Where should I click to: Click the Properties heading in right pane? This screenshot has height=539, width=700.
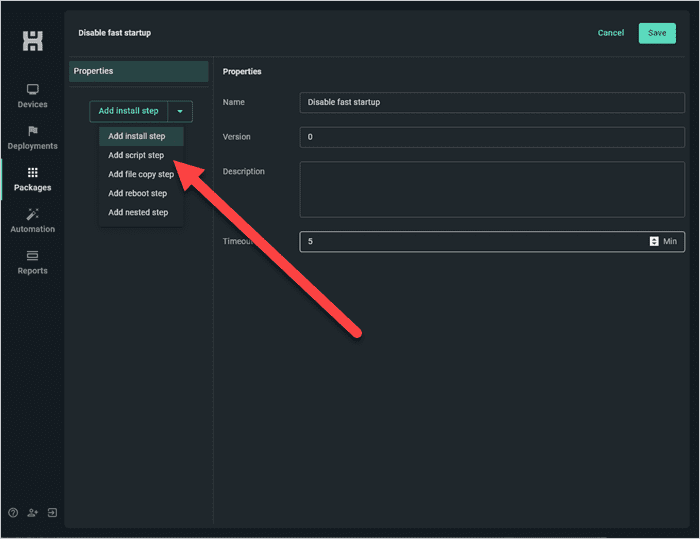click(242, 71)
